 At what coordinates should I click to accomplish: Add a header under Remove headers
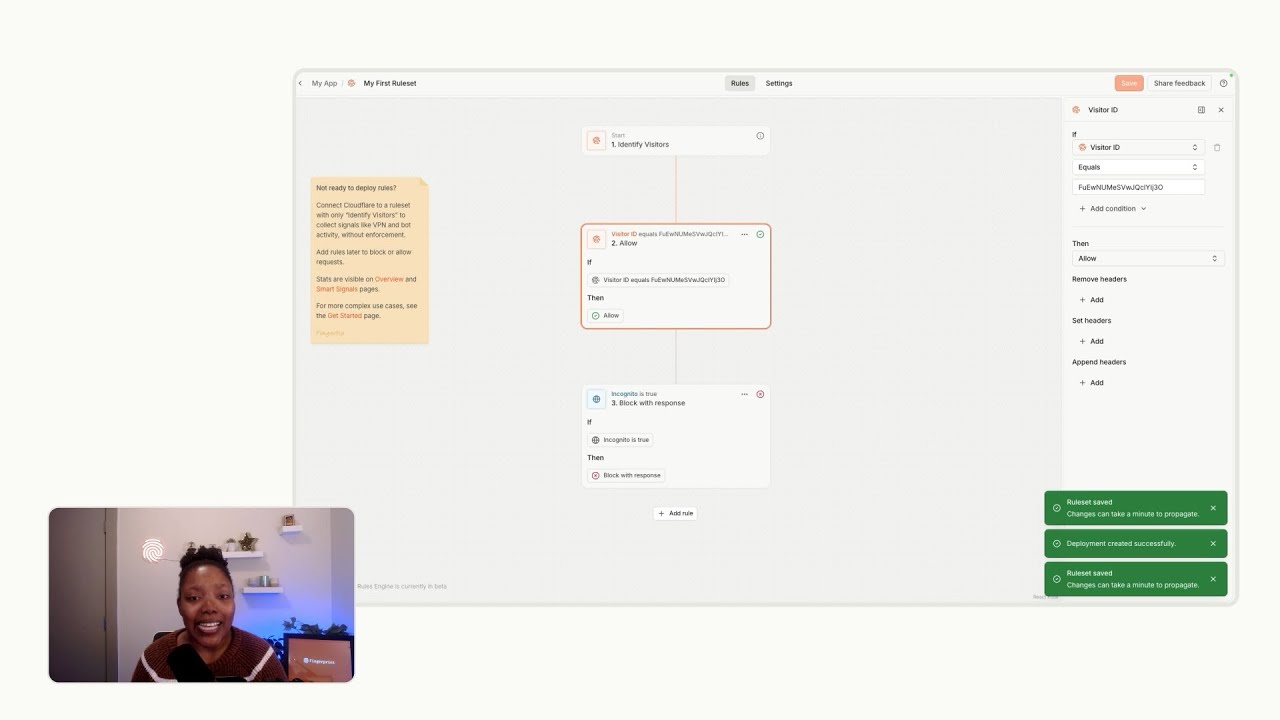(1091, 300)
